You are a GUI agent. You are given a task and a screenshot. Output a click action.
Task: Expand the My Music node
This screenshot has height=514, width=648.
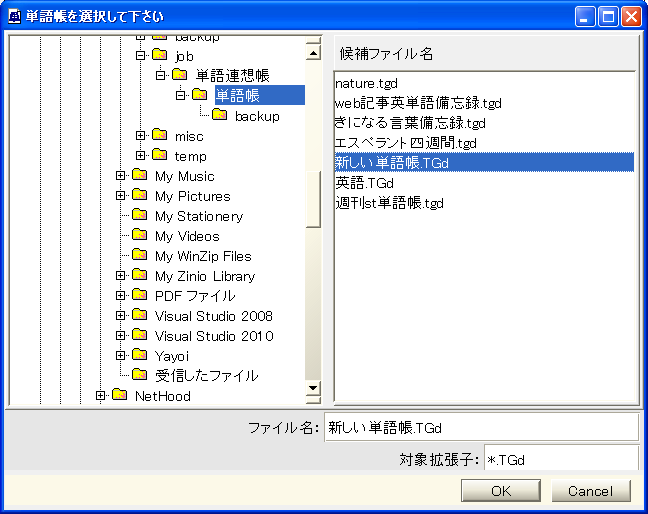coord(121,175)
